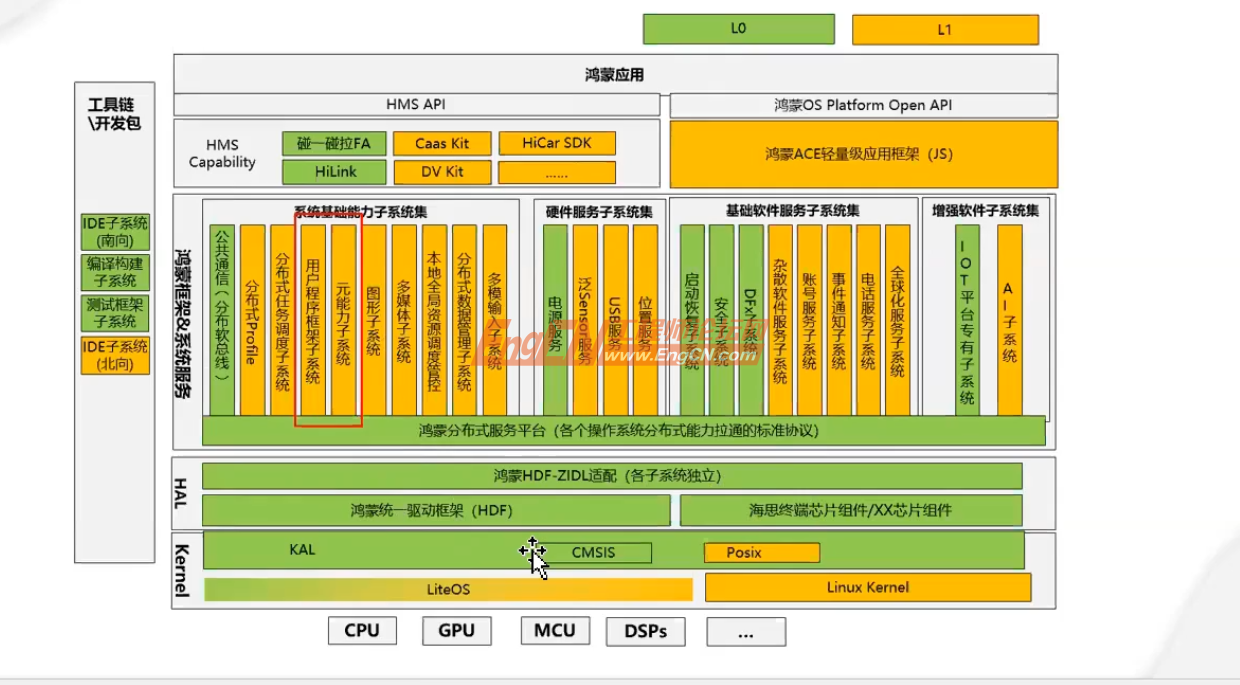Select the DV Kit block
Screen dimensions: 1240x685
click(443, 171)
